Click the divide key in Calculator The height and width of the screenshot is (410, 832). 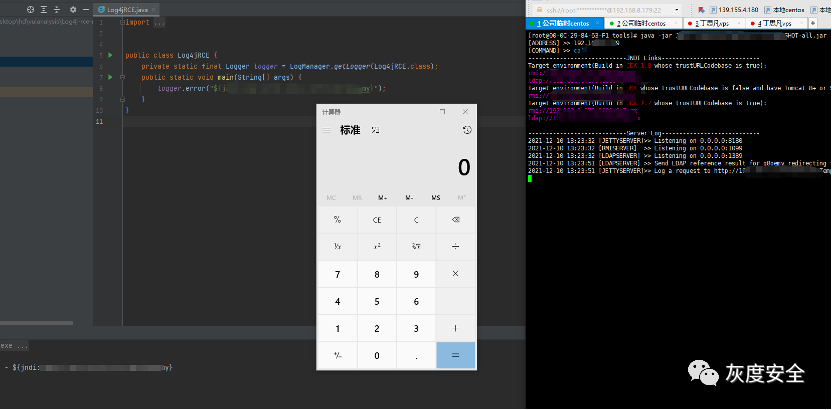(455, 247)
